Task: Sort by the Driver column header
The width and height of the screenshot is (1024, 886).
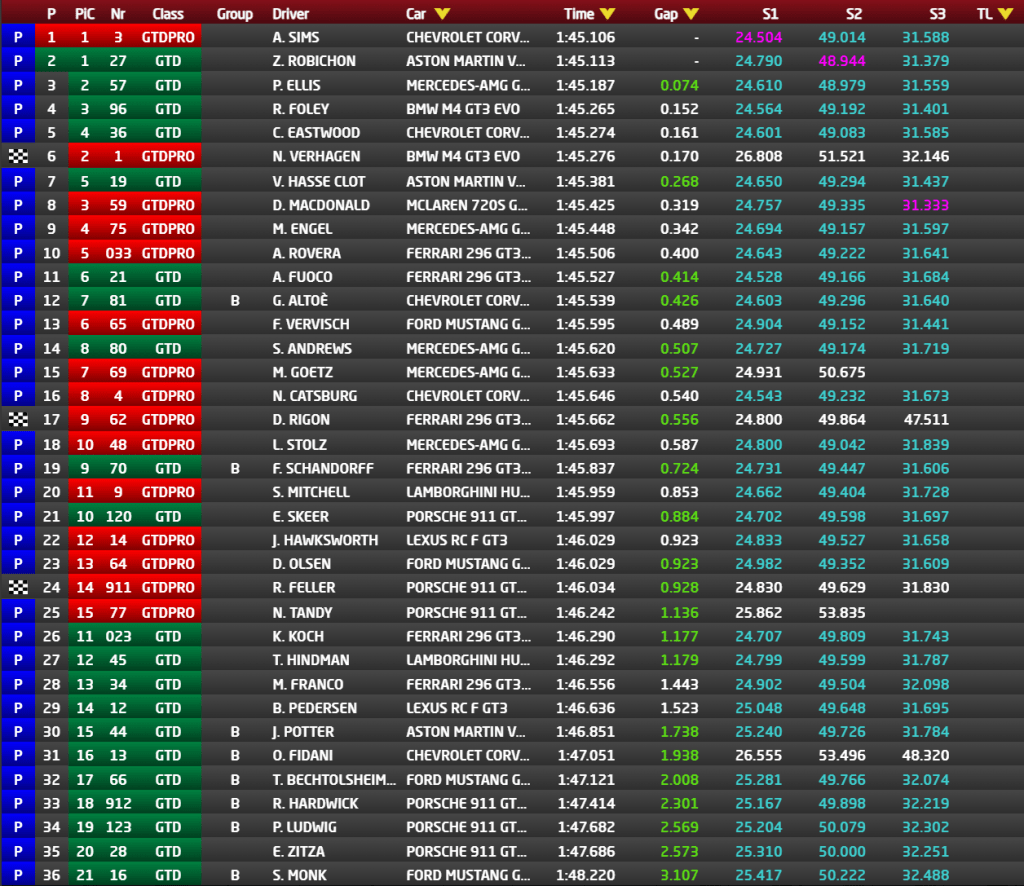Action: 291,14
